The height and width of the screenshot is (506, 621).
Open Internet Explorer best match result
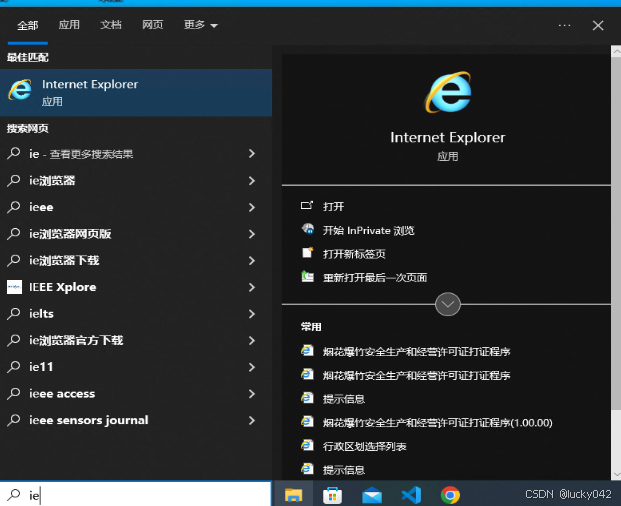(136, 92)
